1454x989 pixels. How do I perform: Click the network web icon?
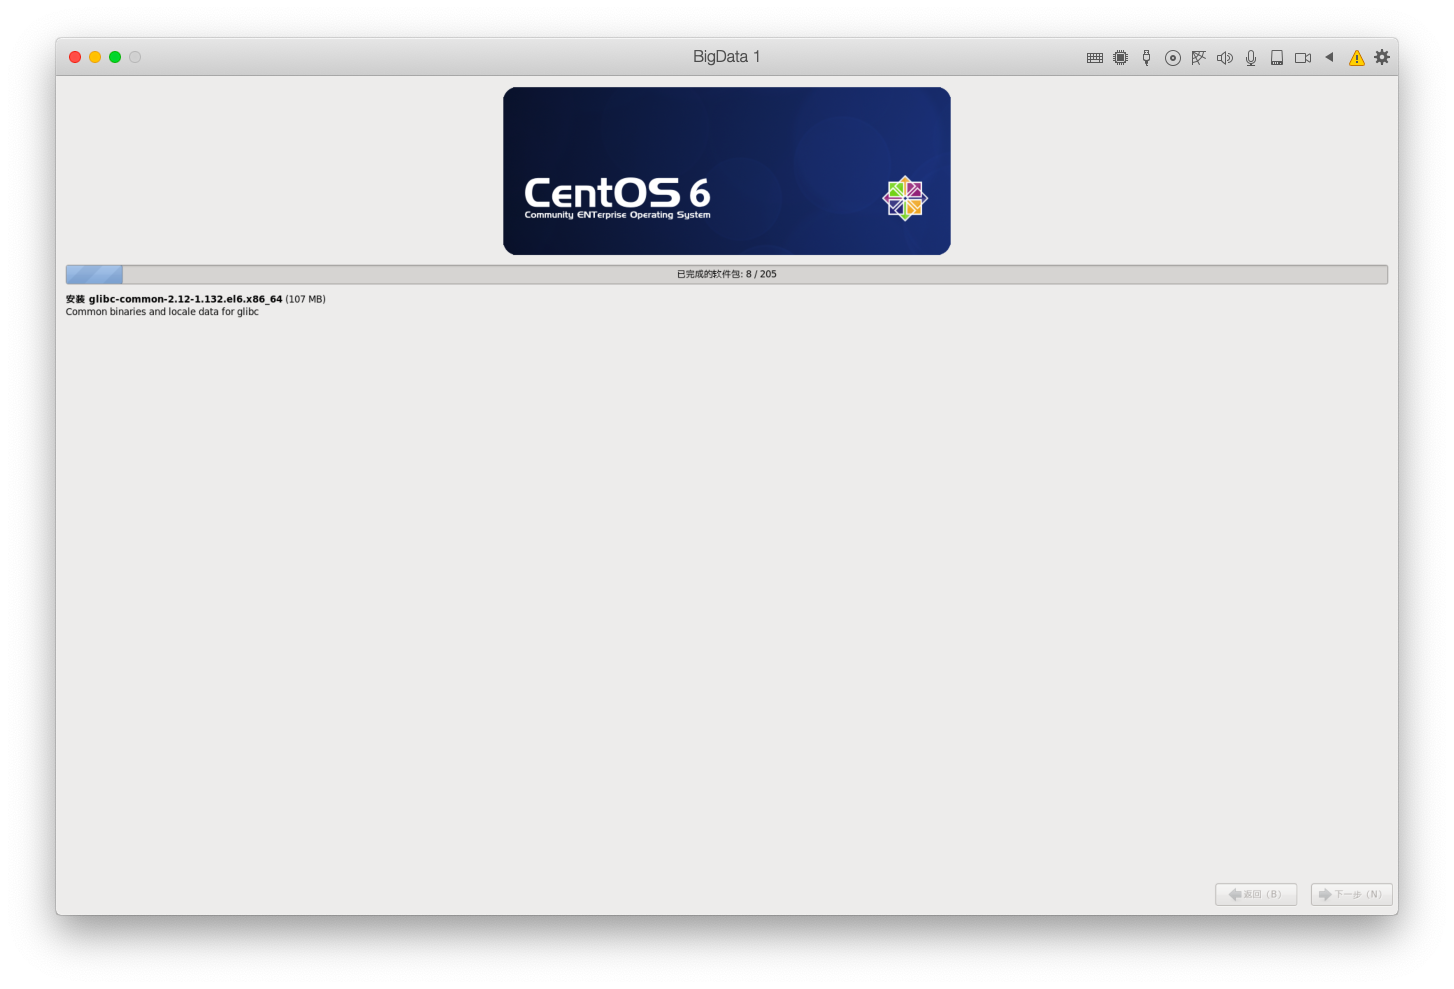tap(1199, 58)
